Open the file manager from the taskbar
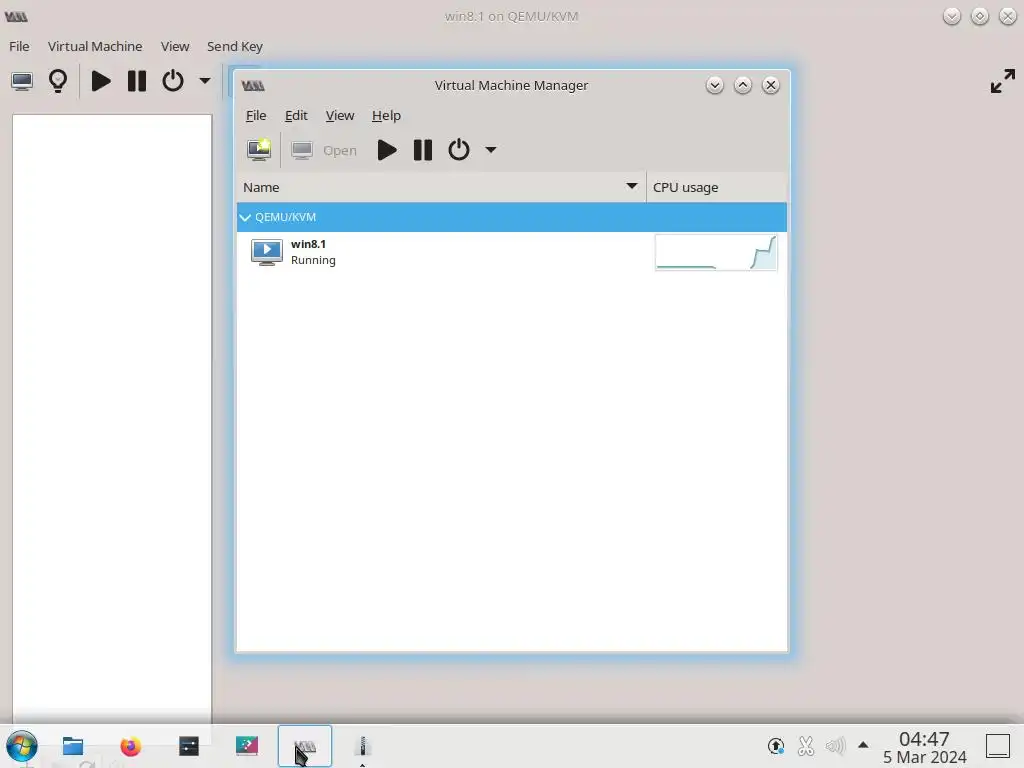The image size is (1024, 768). [72, 746]
